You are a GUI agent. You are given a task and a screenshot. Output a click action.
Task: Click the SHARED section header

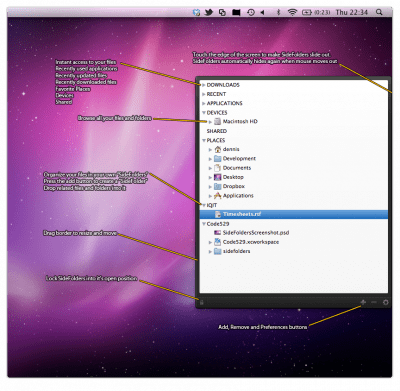click(x=217, y=131)
